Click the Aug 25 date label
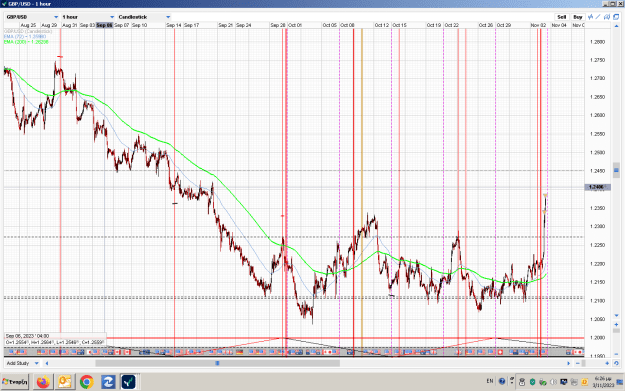The width and height of the screenshot is (625, 391). click(28, 25)
